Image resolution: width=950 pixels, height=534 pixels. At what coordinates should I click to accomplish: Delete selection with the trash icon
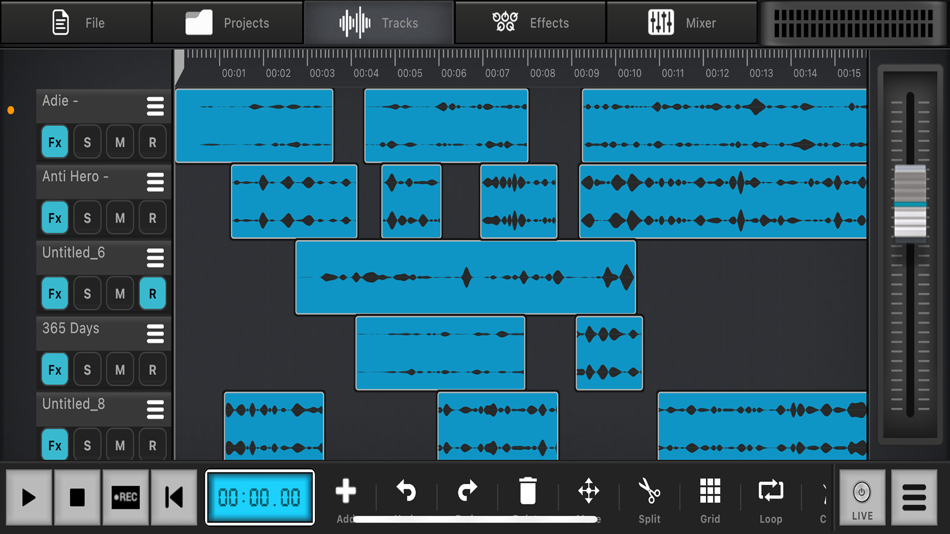(528, 492)
